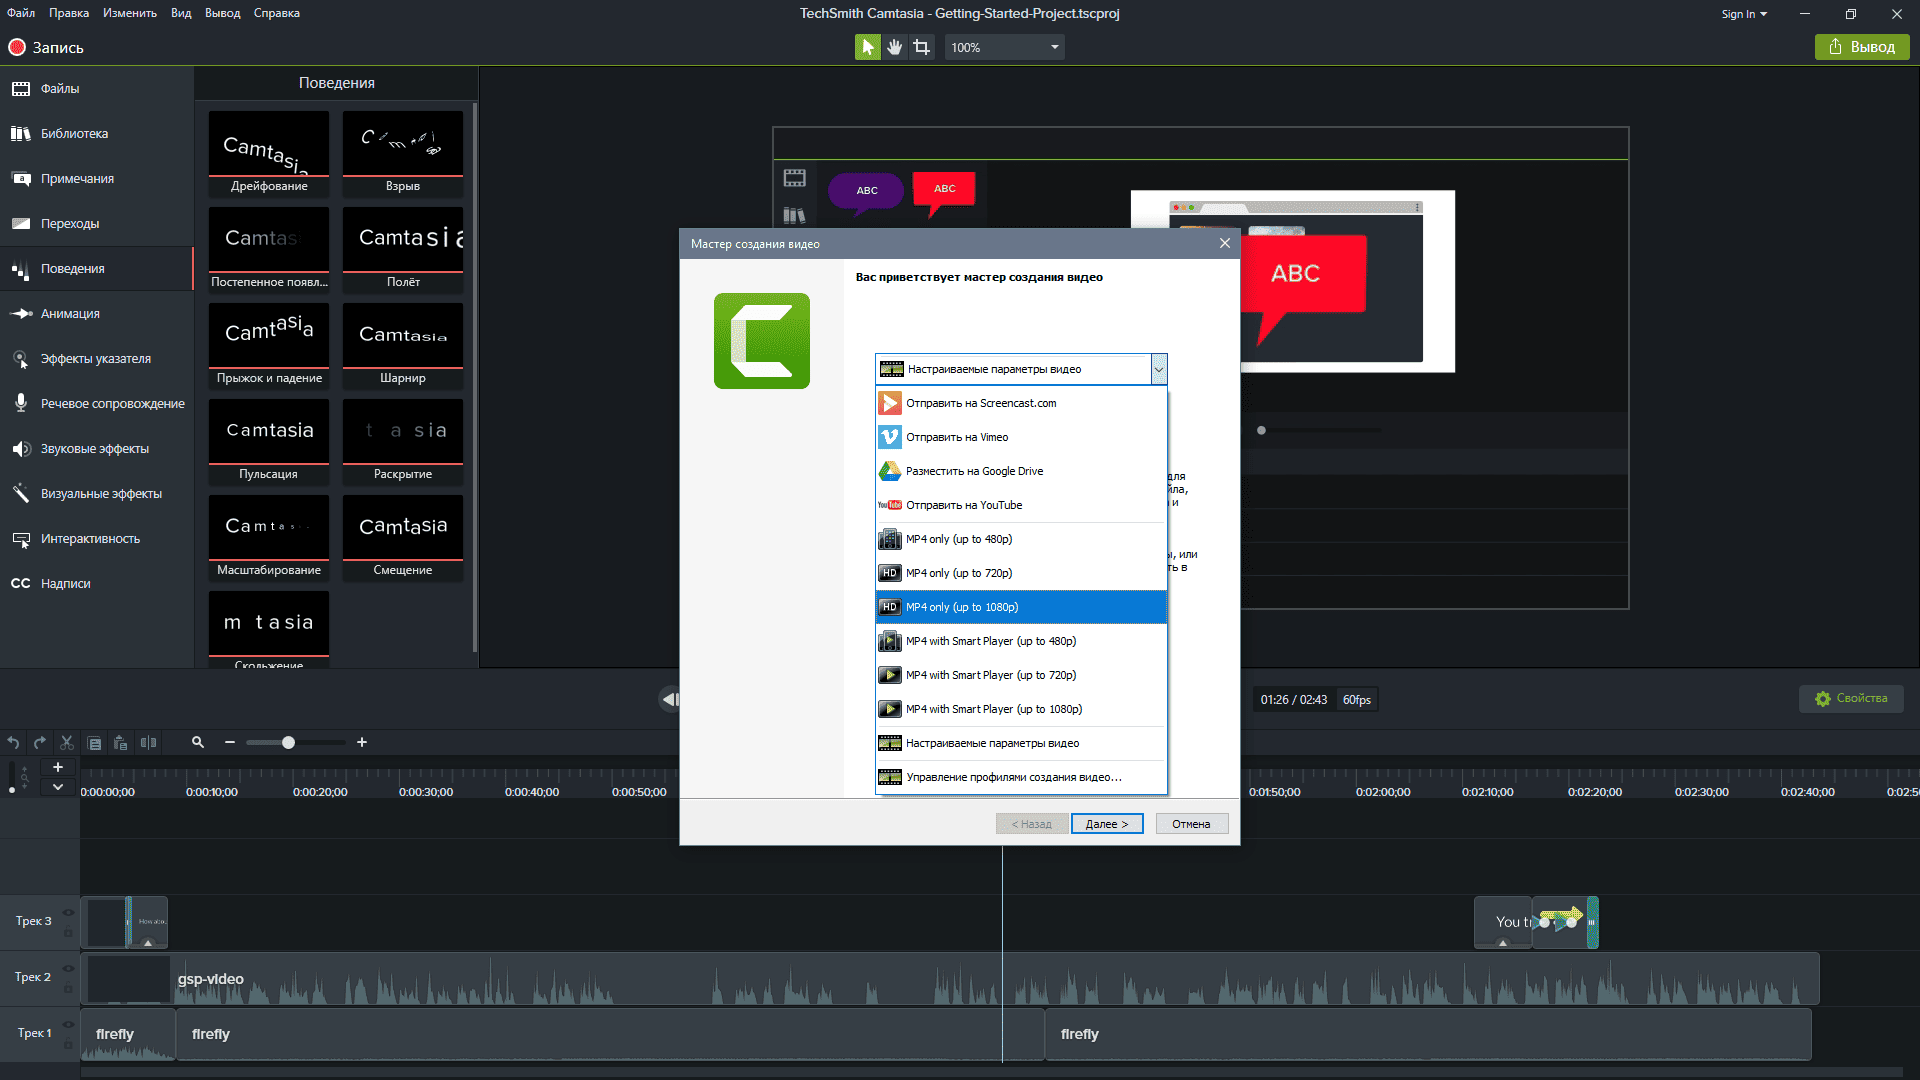
Task: Click the timeline copy icon
Action: [94, 743]
